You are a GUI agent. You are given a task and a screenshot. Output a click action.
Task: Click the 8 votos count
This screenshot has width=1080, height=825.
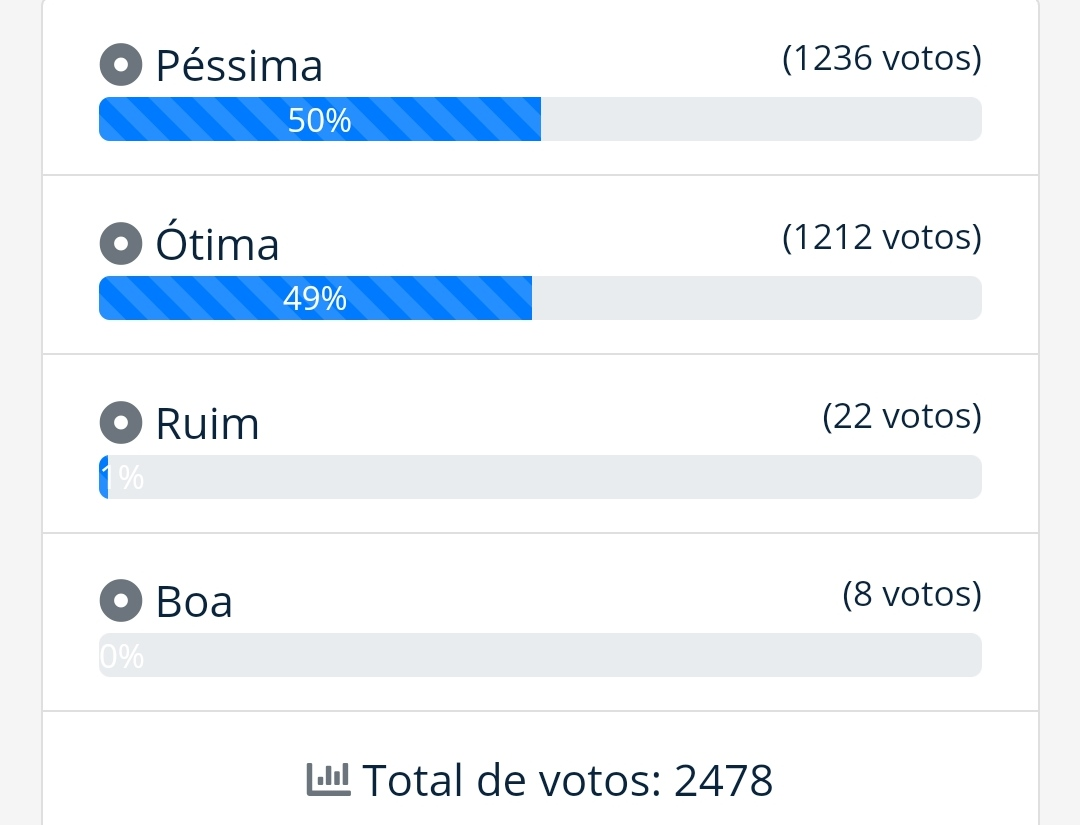coord(911,595)
